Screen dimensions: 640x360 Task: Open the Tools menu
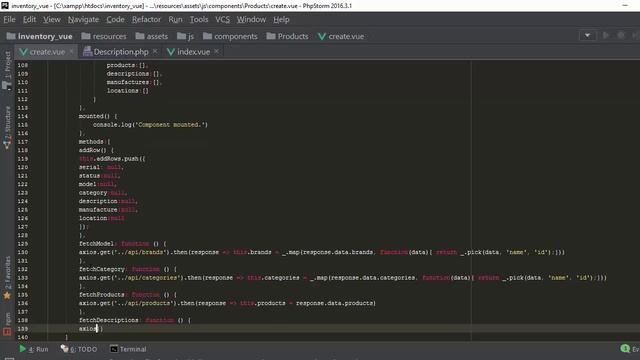point(199,20)
